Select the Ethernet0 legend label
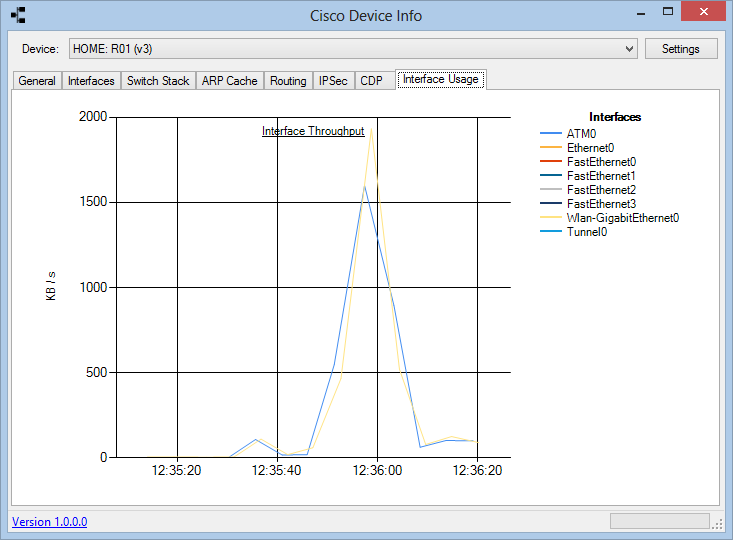 pos(590,148)
